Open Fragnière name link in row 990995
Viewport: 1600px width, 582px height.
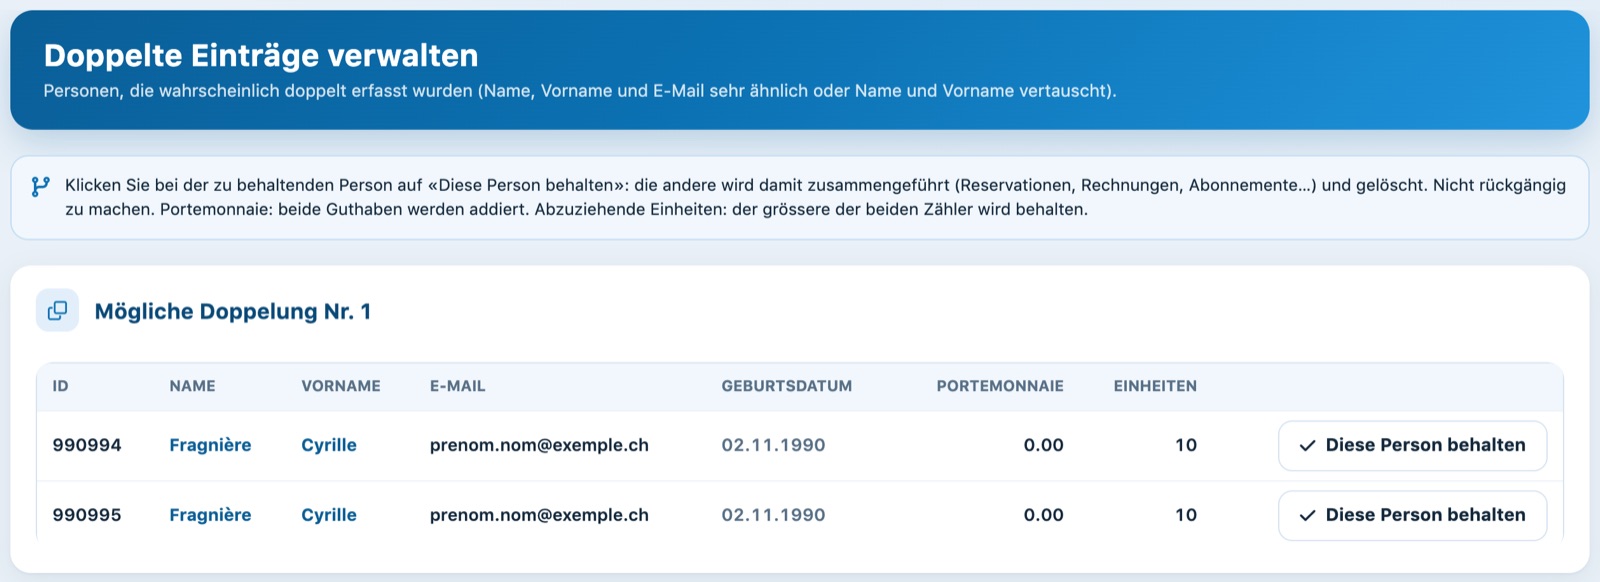tap(210, 515)
